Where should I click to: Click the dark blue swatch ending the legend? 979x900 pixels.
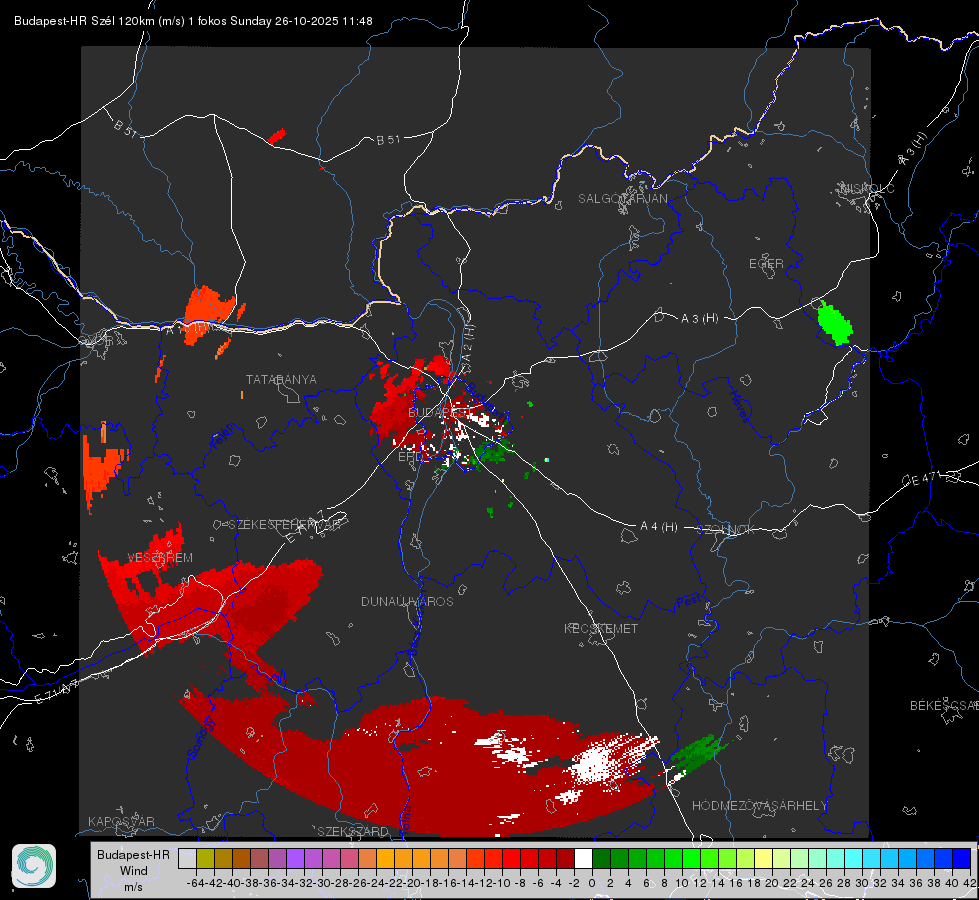[x=962, y=859]
